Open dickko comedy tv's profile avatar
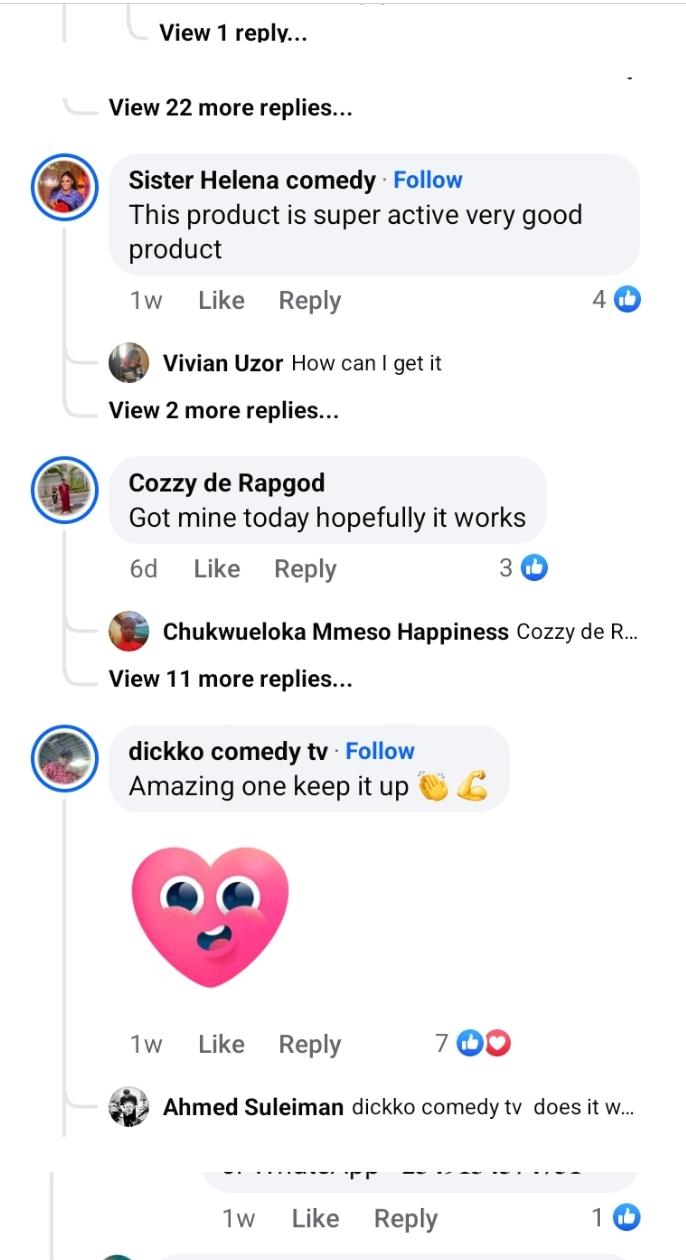Image resolution: width=686 pixels, height=1260 pixels. pyautogui.click(x=65, y=758)
